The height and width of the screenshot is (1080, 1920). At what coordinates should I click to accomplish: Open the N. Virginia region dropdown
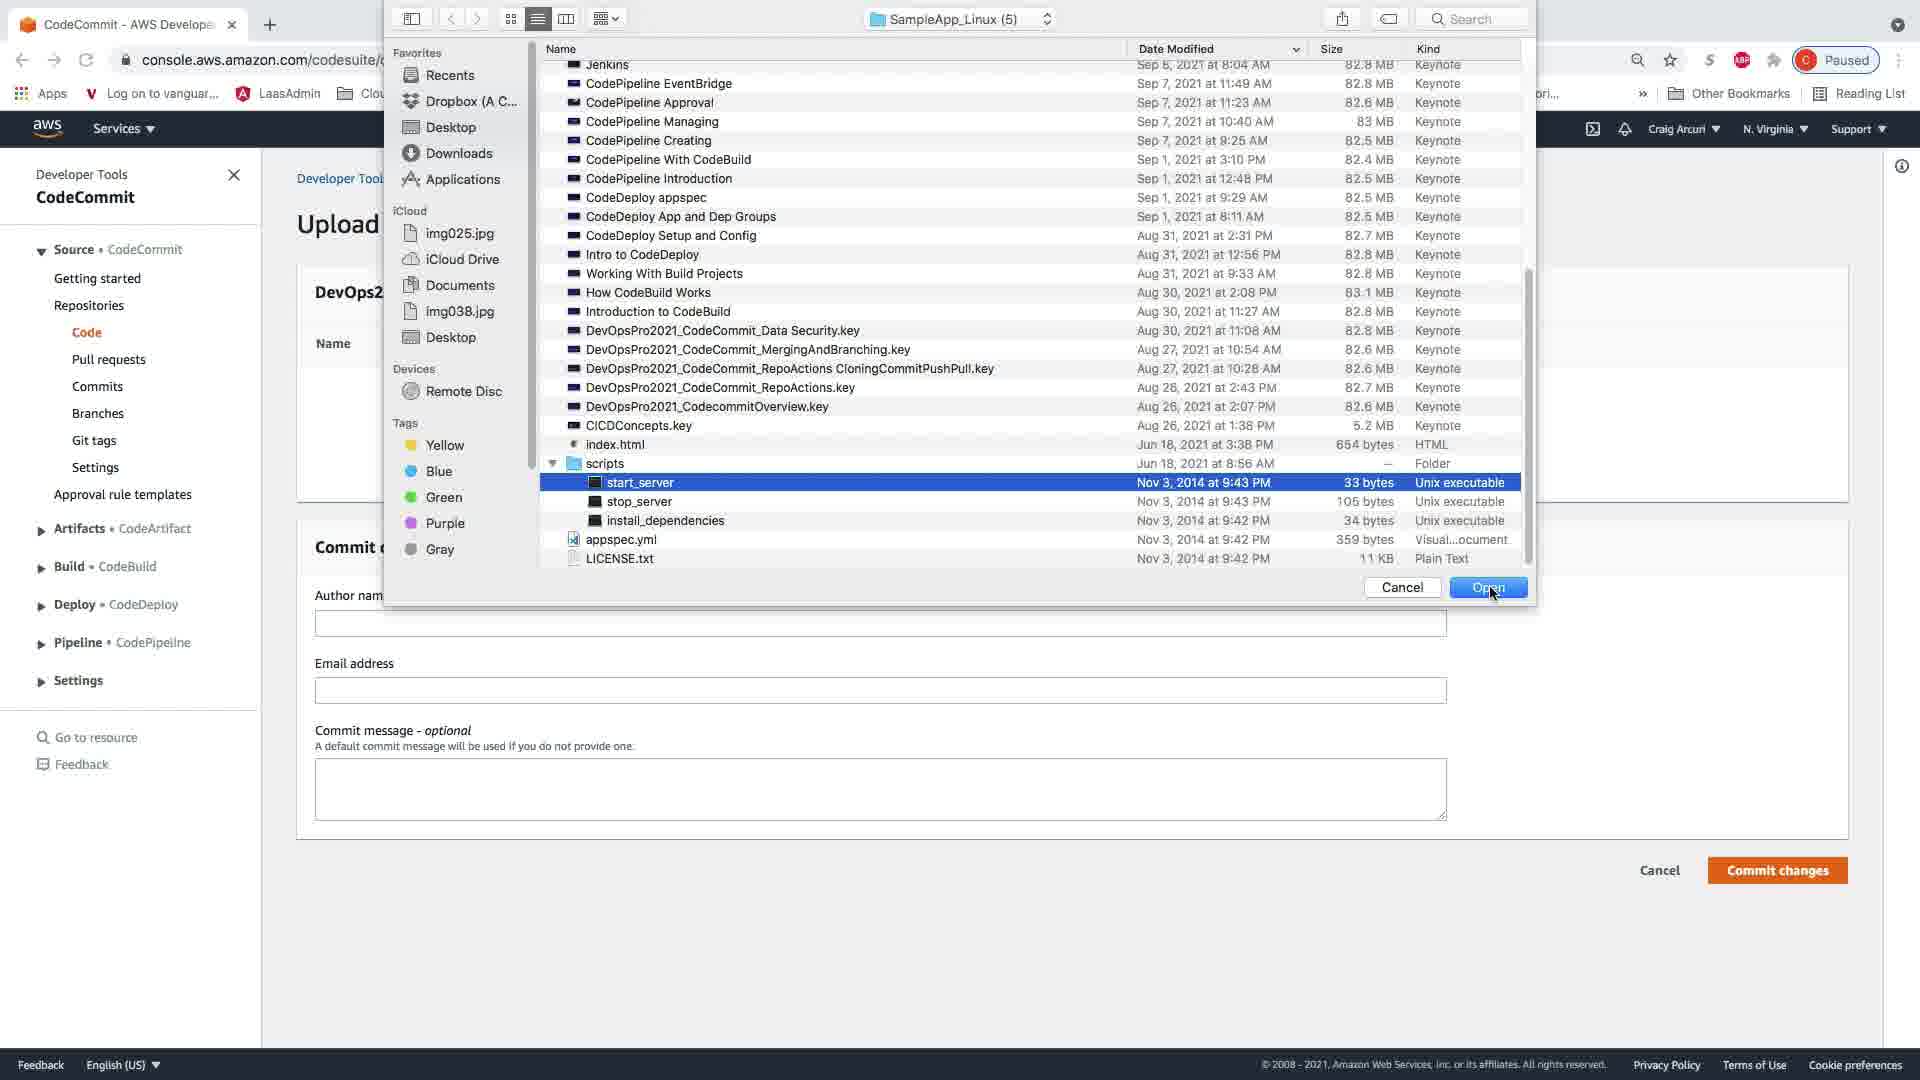tap(1775, 129)
